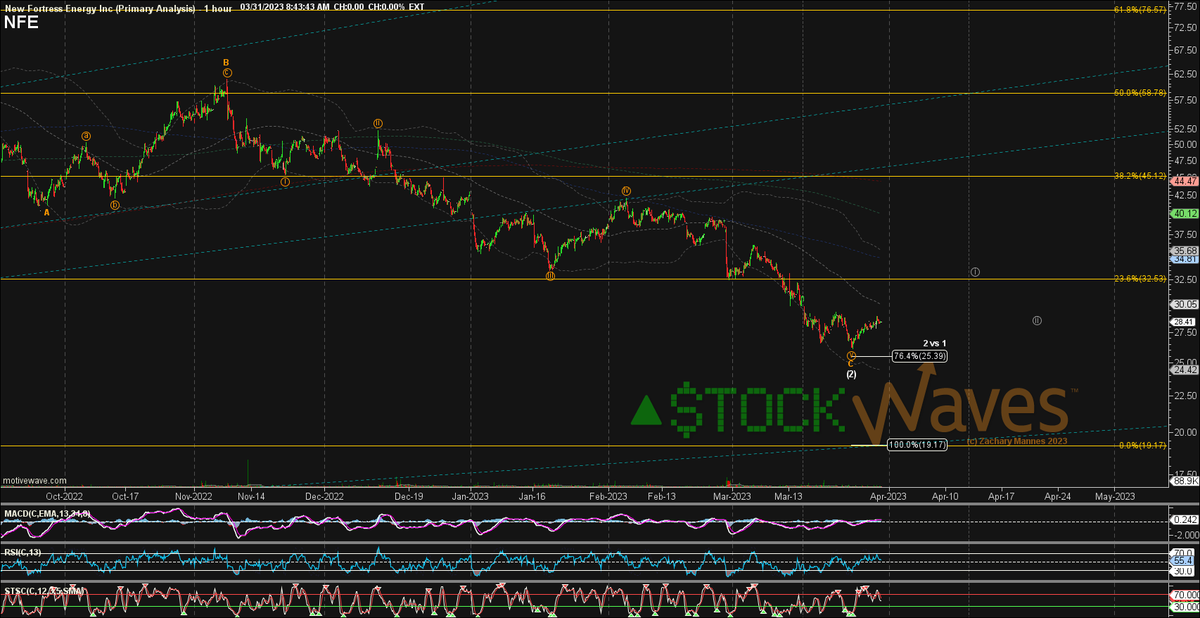Select the 0.0%(19.17) Fibonacci level label
The image size is (1200, 618).
pos(1144,445)
